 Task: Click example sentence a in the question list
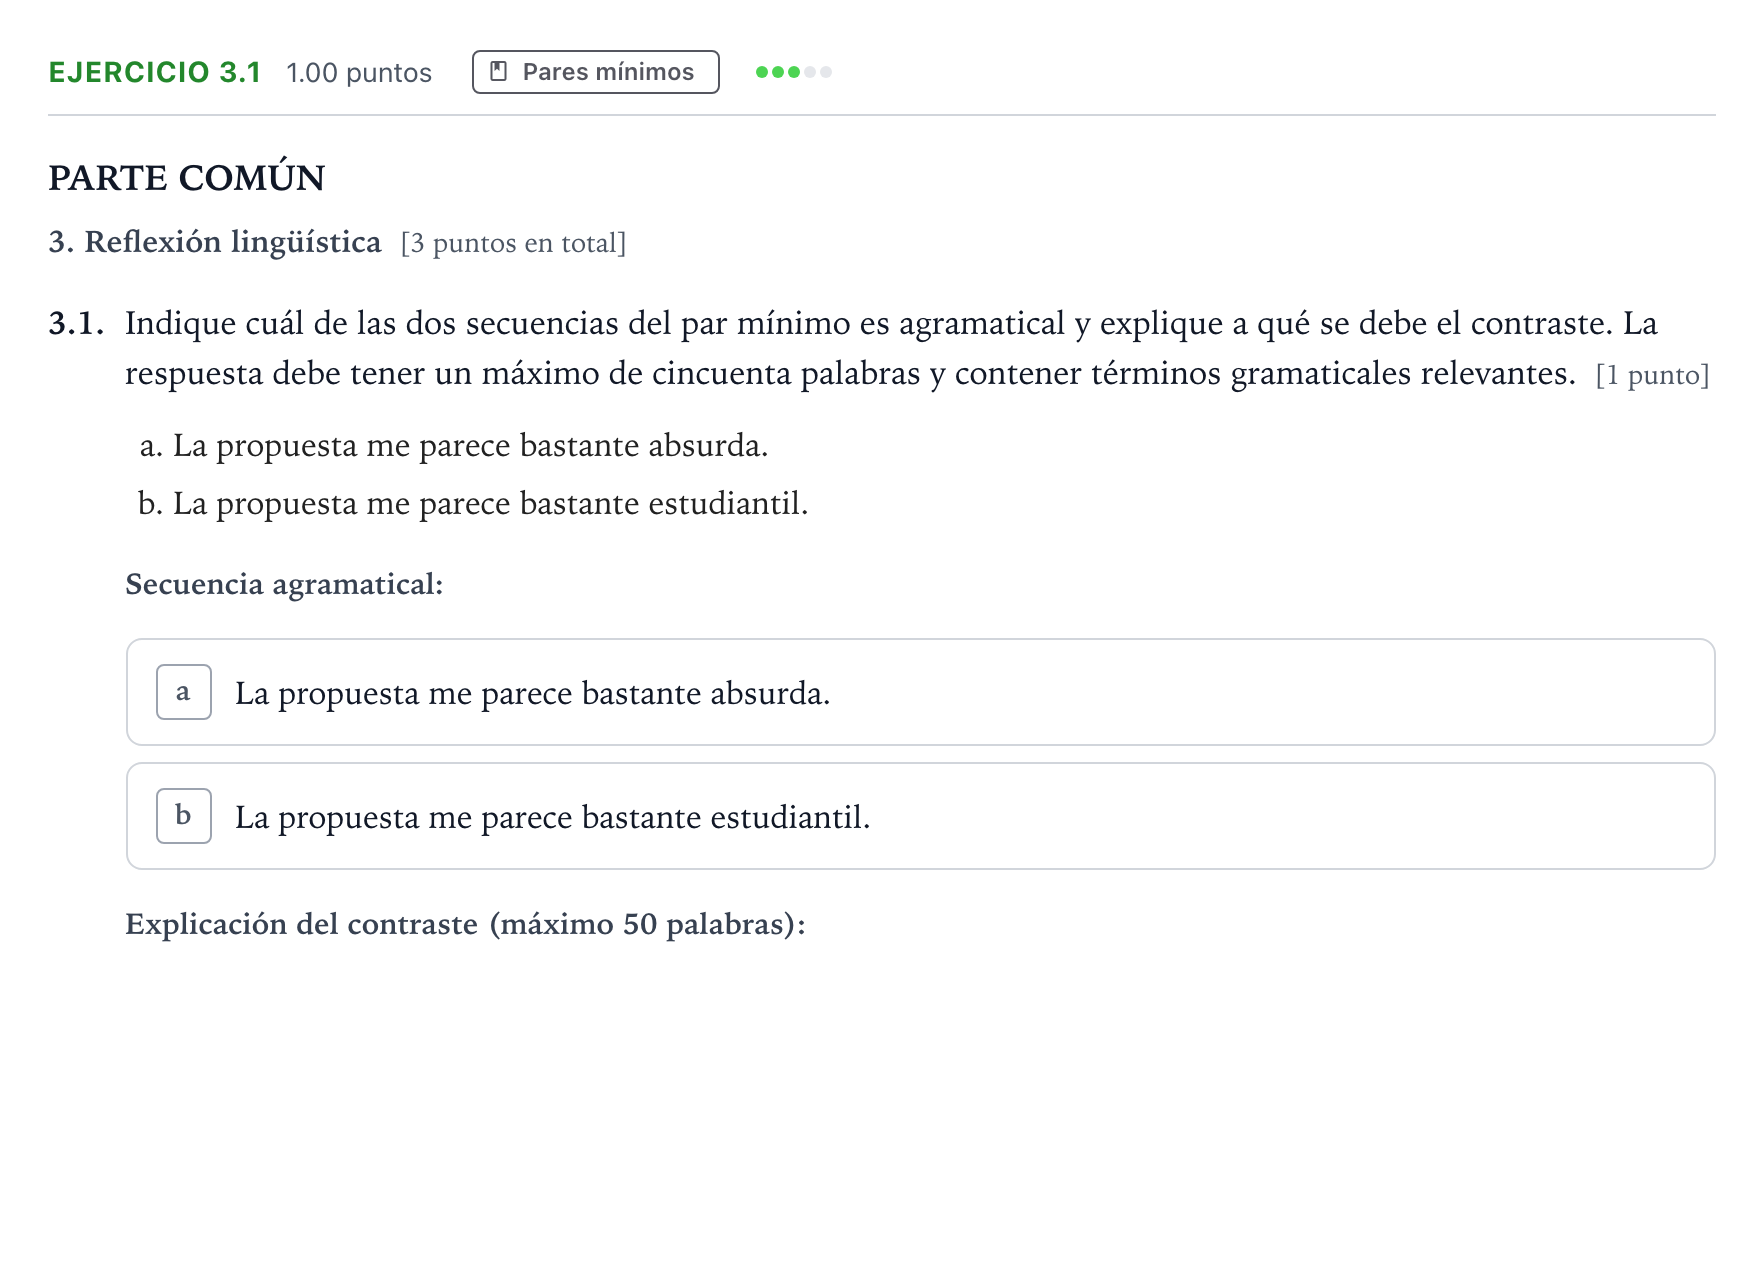coord(454,445)
